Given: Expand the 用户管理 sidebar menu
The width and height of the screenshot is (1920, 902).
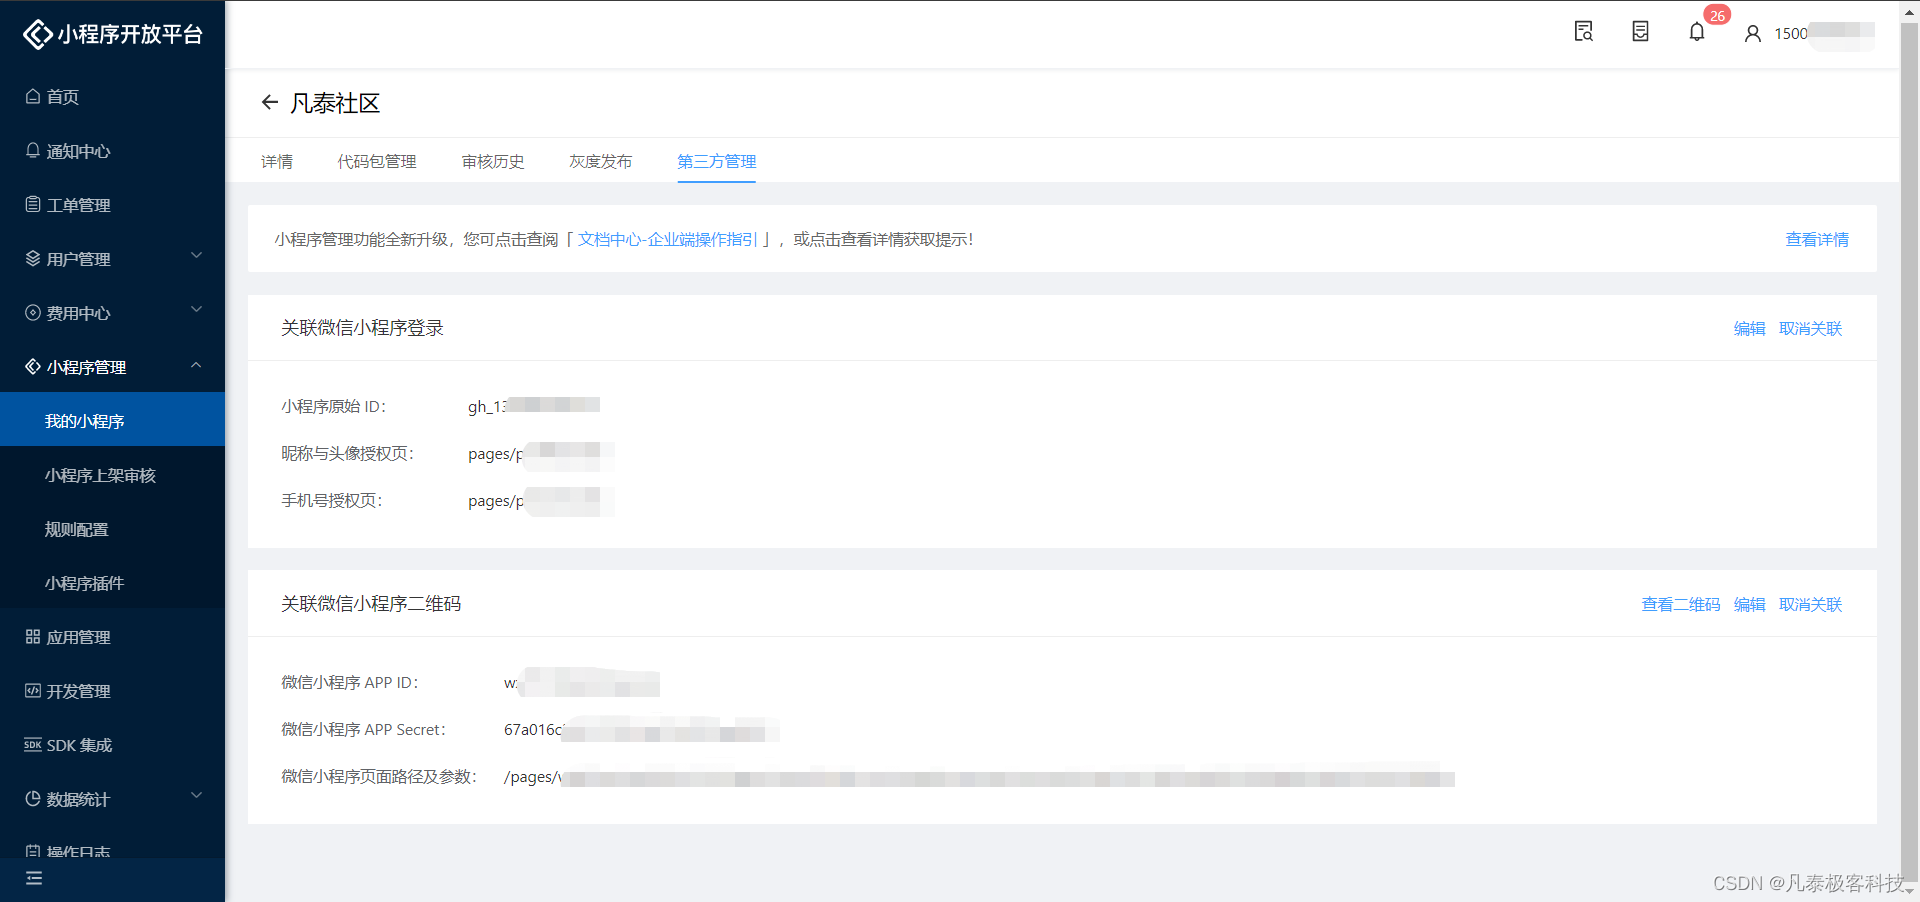Looking at the screenshot, I should (196, 257).
